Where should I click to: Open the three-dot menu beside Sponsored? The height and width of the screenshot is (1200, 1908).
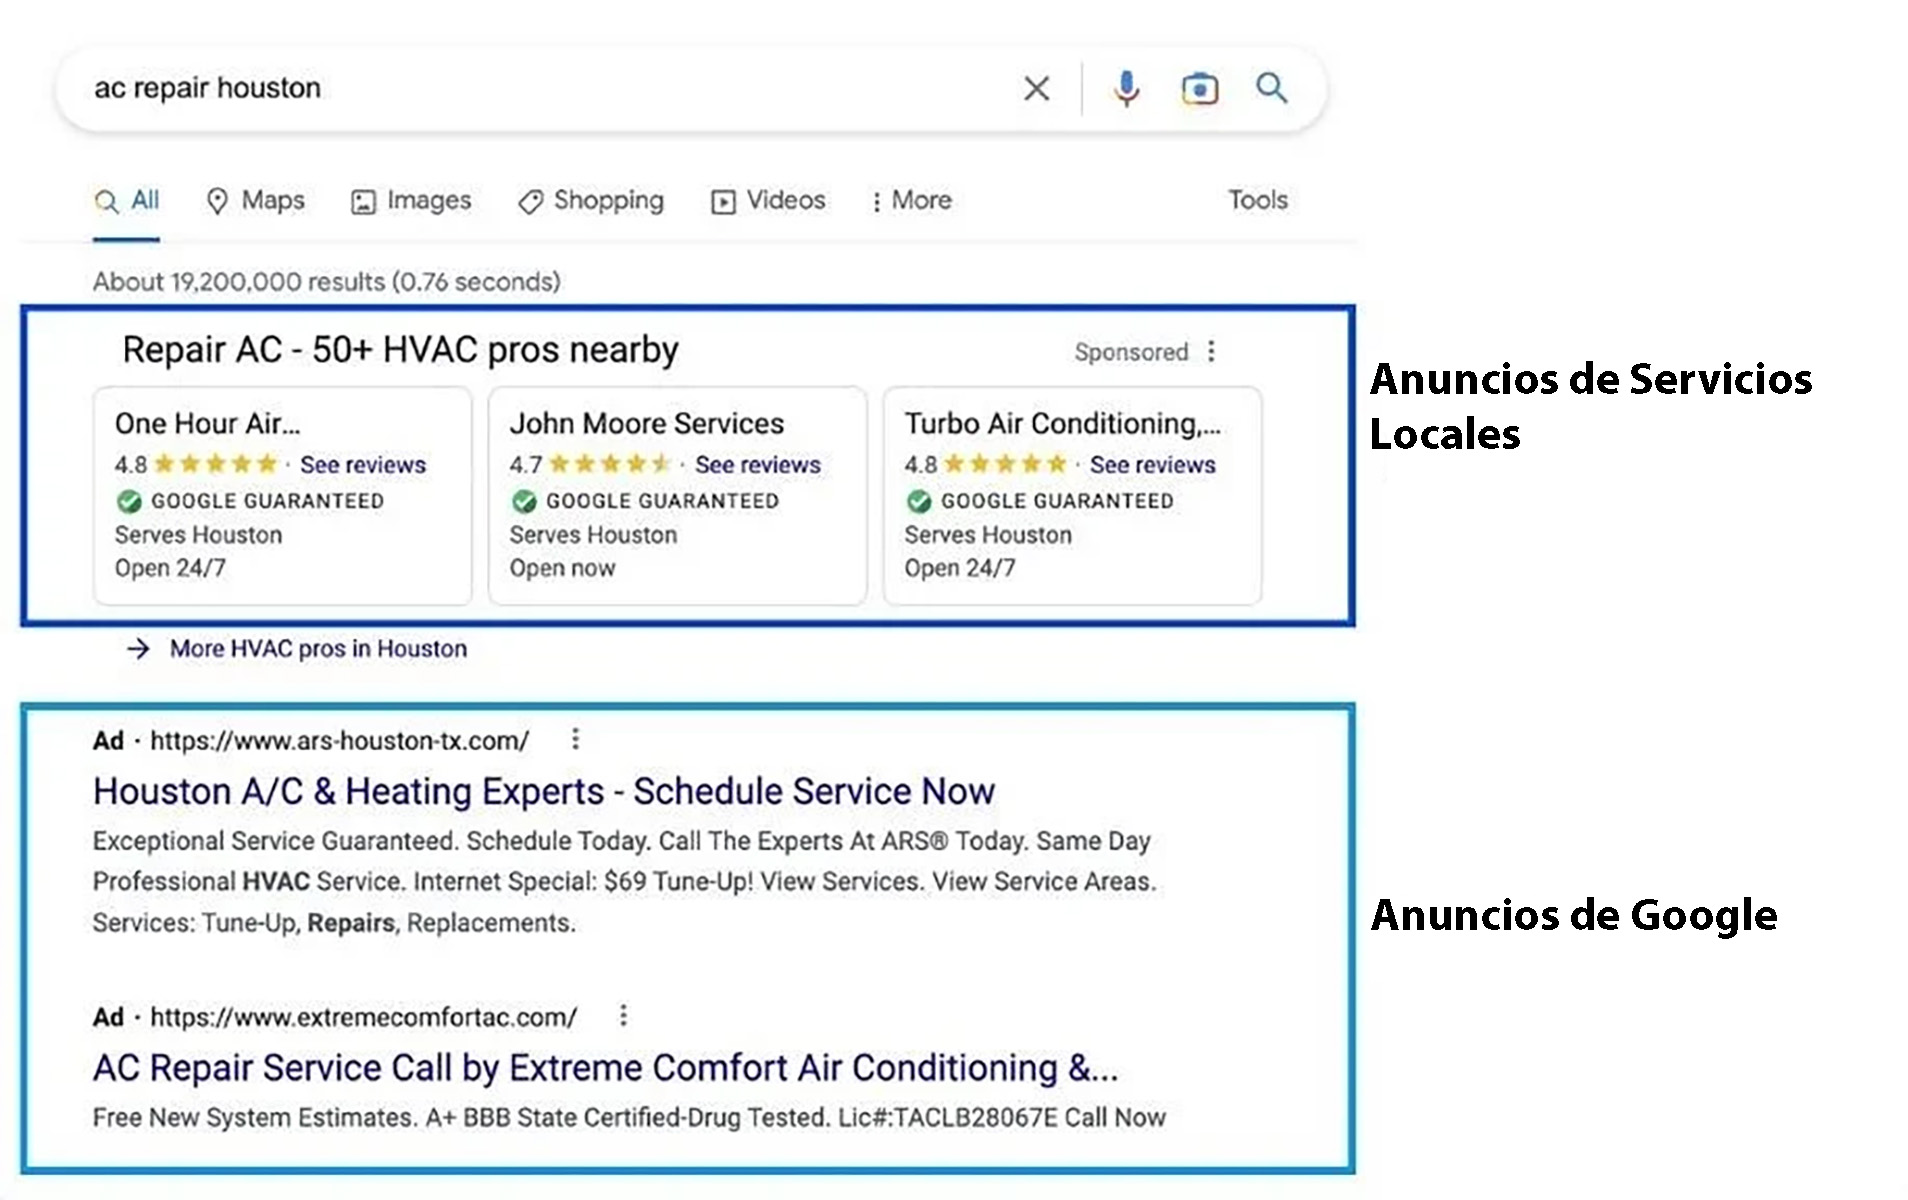[1211, 351]
